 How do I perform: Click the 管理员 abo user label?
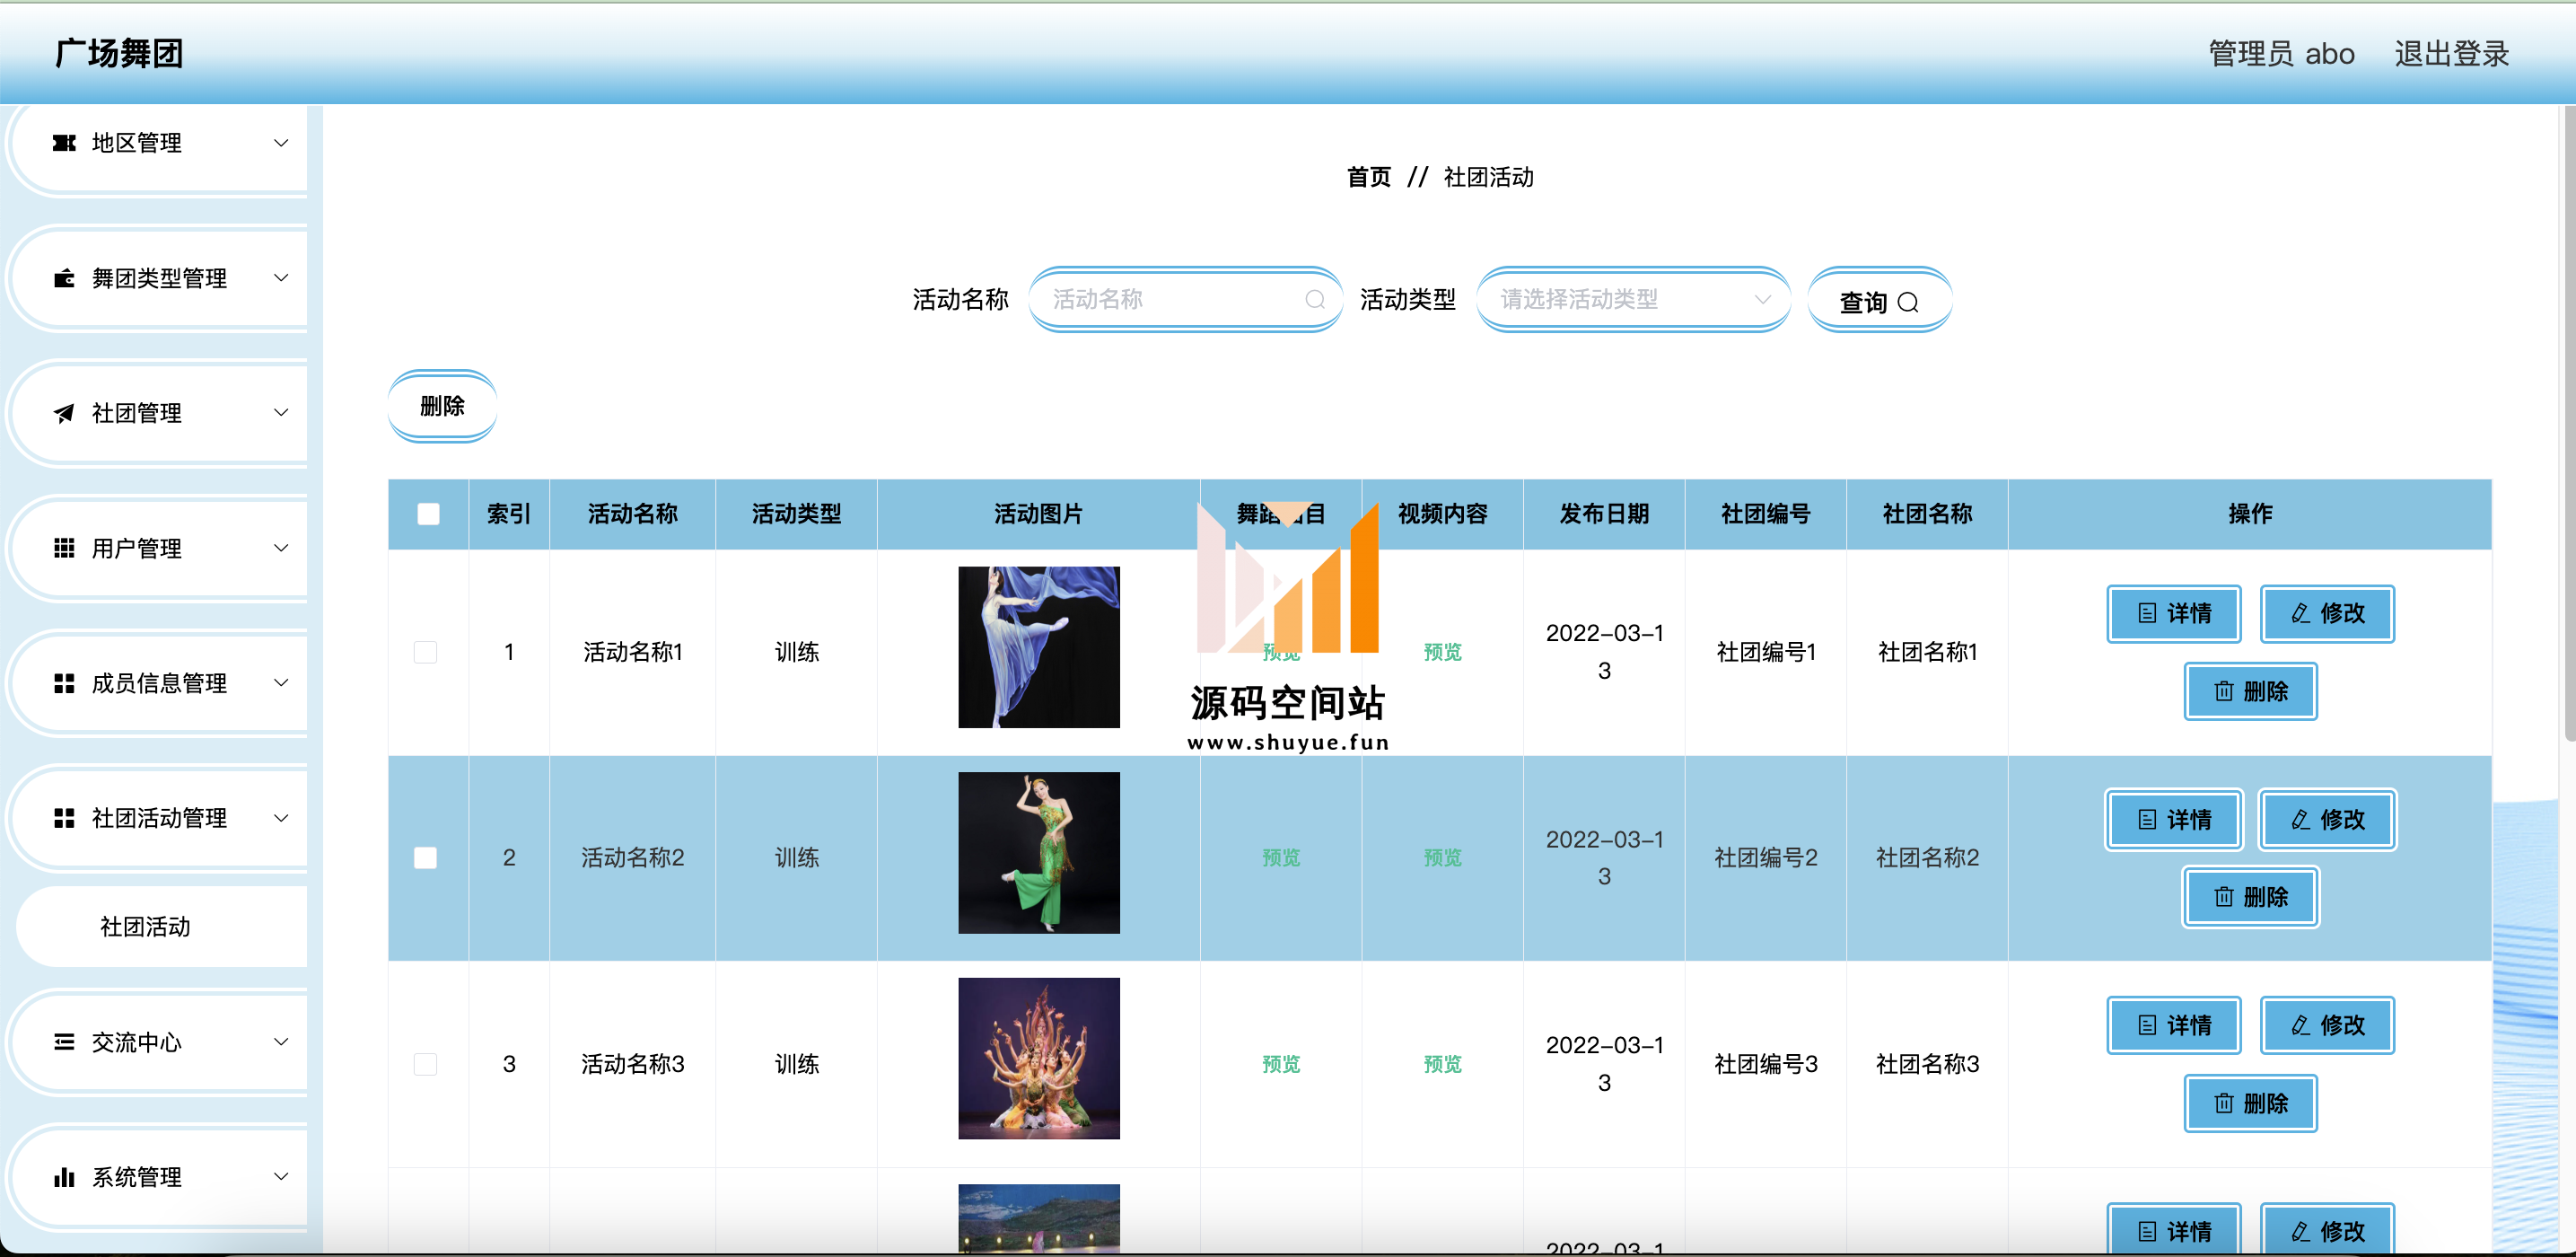click(x=2281, y=54)
